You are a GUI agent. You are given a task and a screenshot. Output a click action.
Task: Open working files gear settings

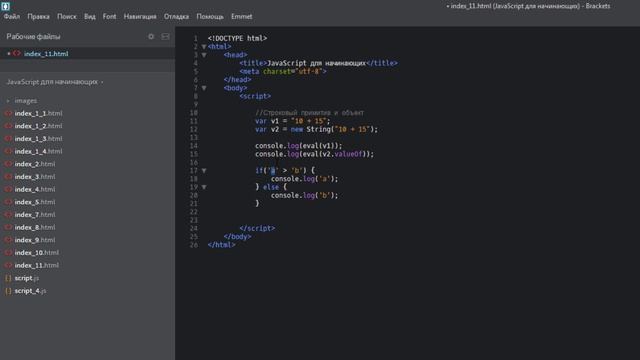tap(151, 36)
